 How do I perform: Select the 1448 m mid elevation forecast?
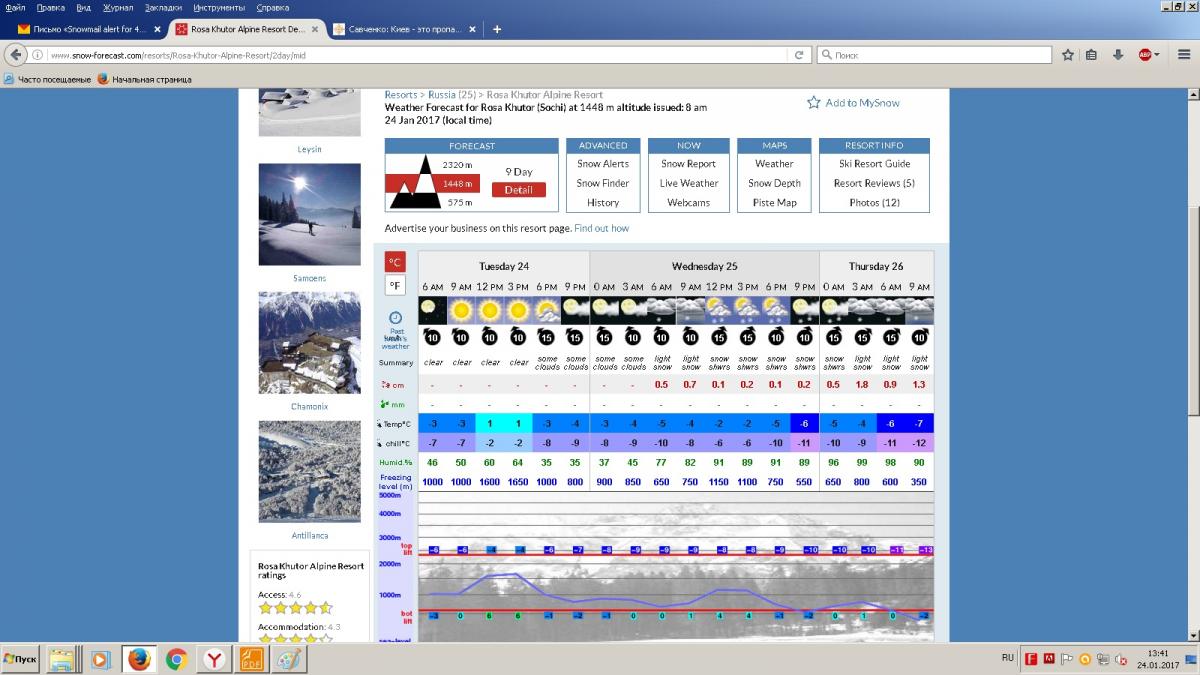coord(458,183)
